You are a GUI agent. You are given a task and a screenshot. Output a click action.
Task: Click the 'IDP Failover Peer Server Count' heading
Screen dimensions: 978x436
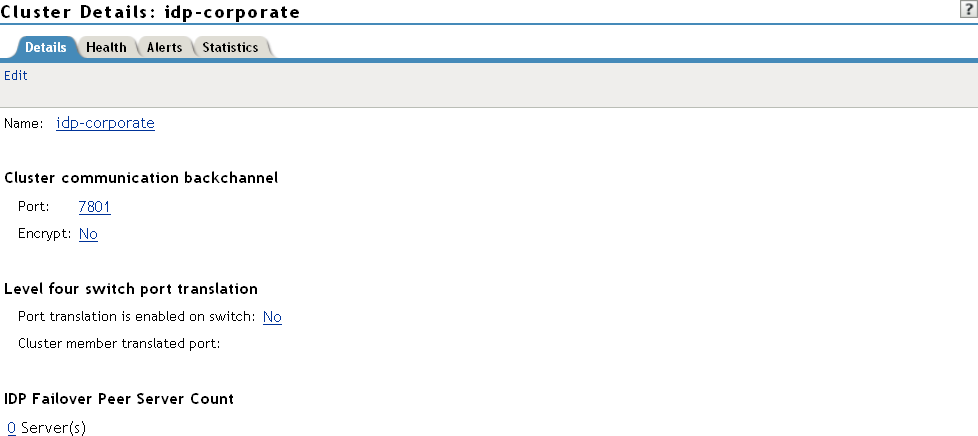tap(119, 398)
